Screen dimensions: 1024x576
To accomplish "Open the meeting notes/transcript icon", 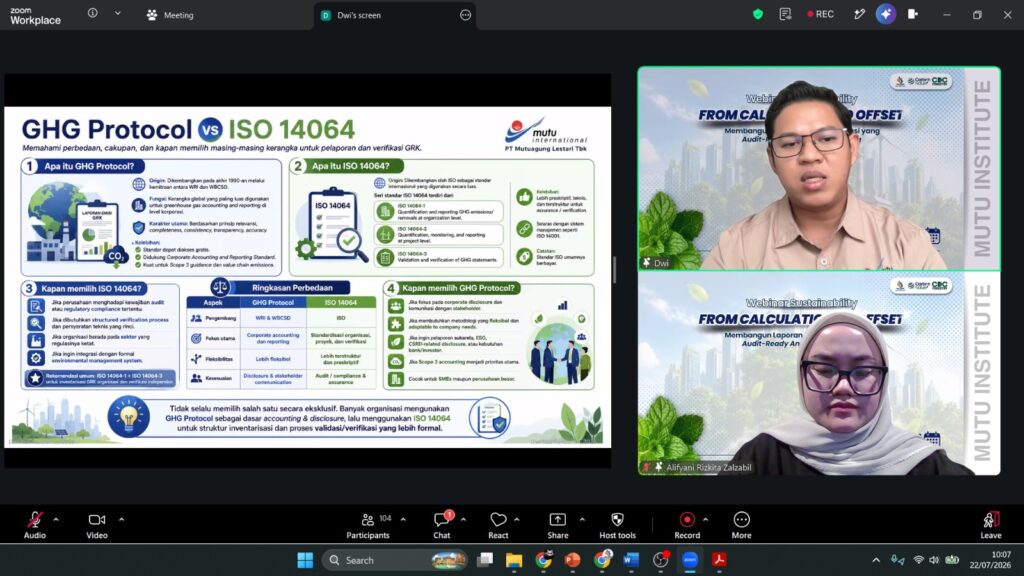I will [786, 14].
